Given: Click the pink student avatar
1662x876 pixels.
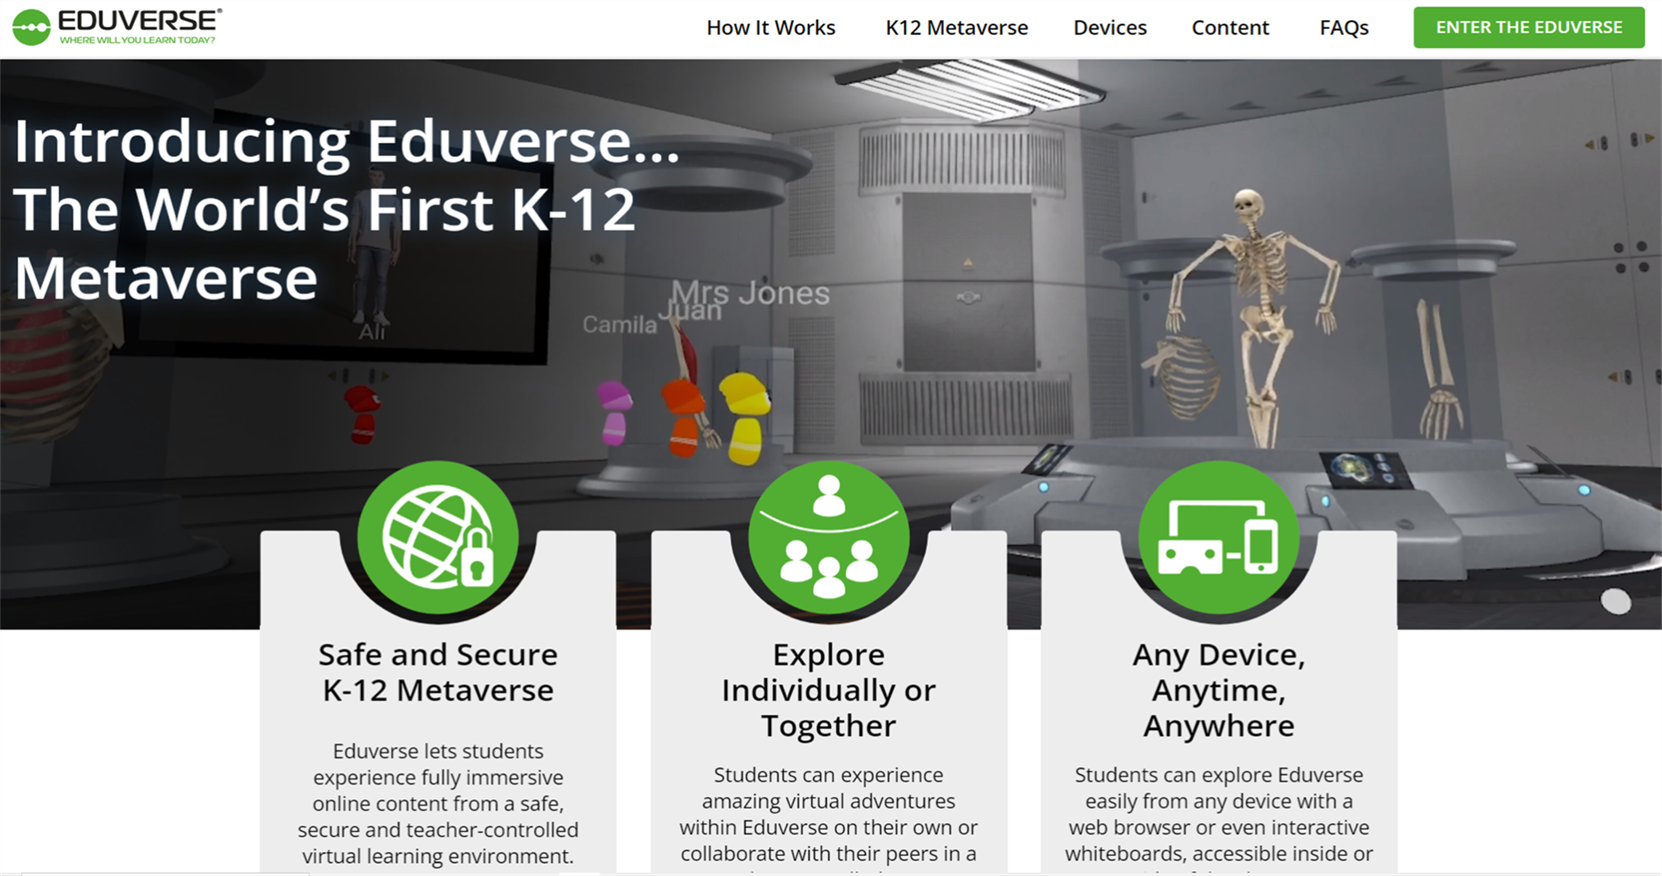Looking at the screenshot, I should (x=614, y=412).
